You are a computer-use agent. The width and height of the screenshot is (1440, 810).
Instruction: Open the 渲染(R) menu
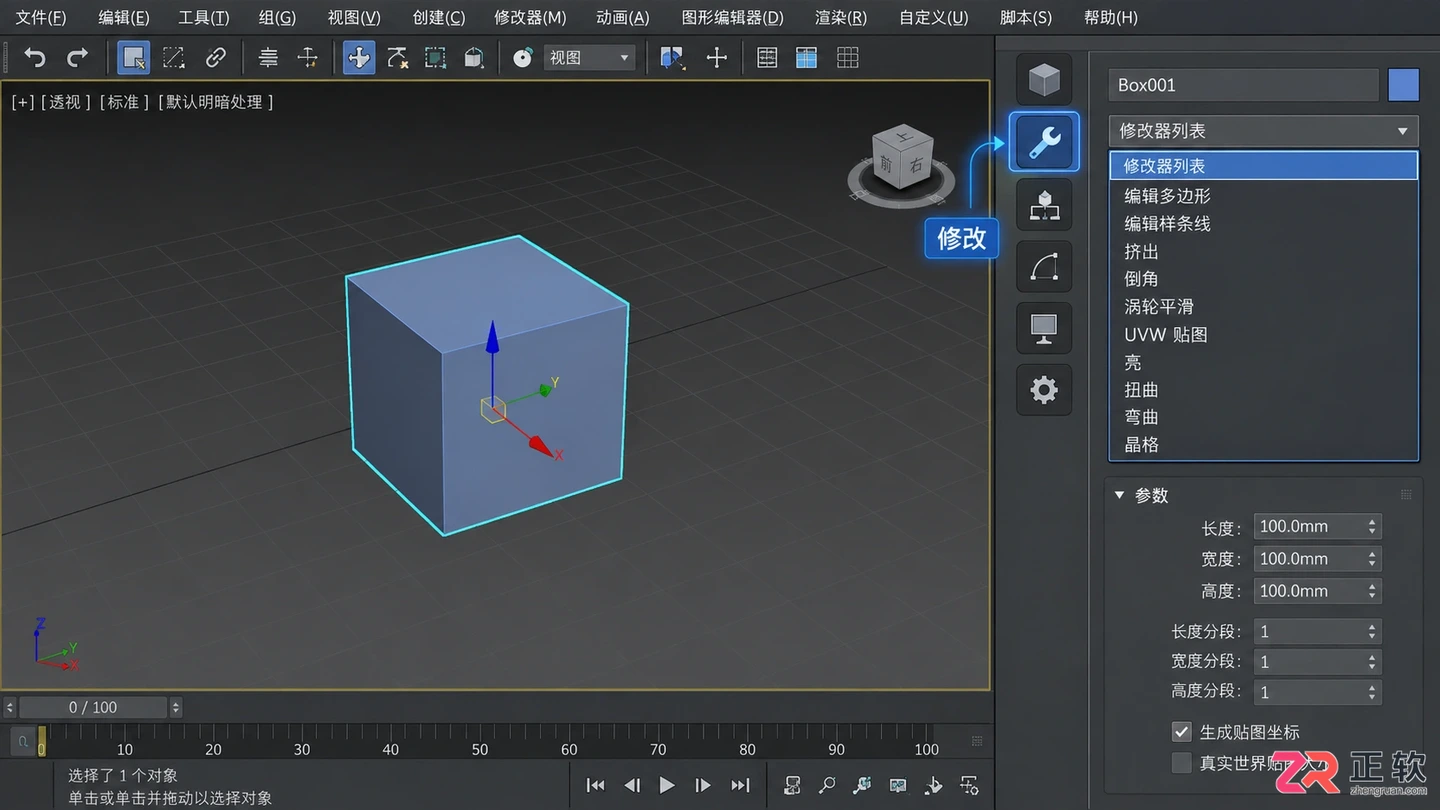tap(840, 18)
